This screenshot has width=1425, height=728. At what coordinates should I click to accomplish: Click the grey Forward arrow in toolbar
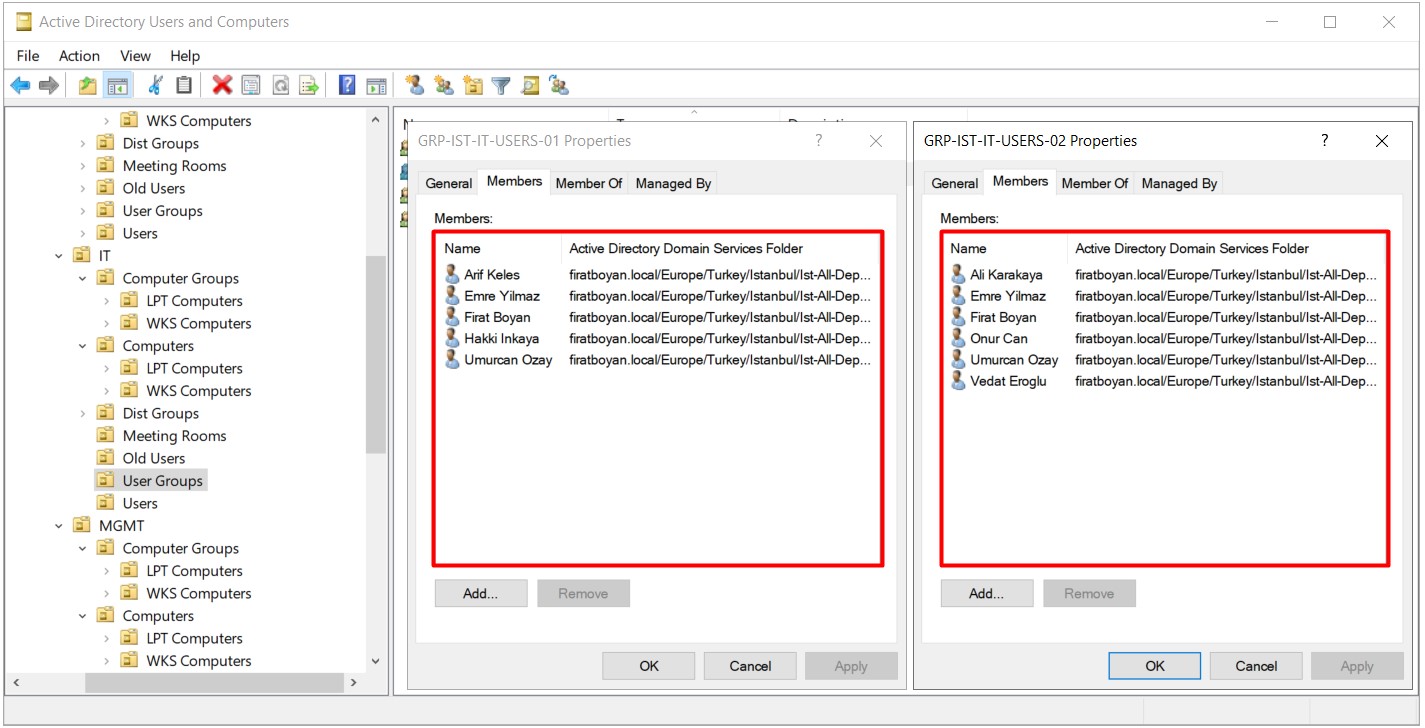click(x=48, y=86)
